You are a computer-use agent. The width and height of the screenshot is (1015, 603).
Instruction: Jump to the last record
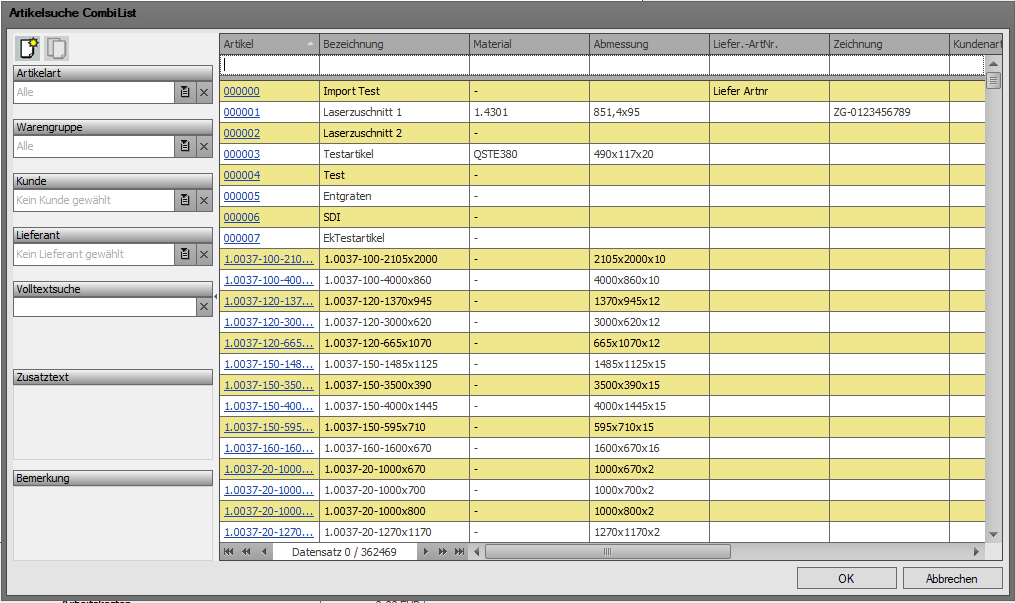[x=459, y=552]
